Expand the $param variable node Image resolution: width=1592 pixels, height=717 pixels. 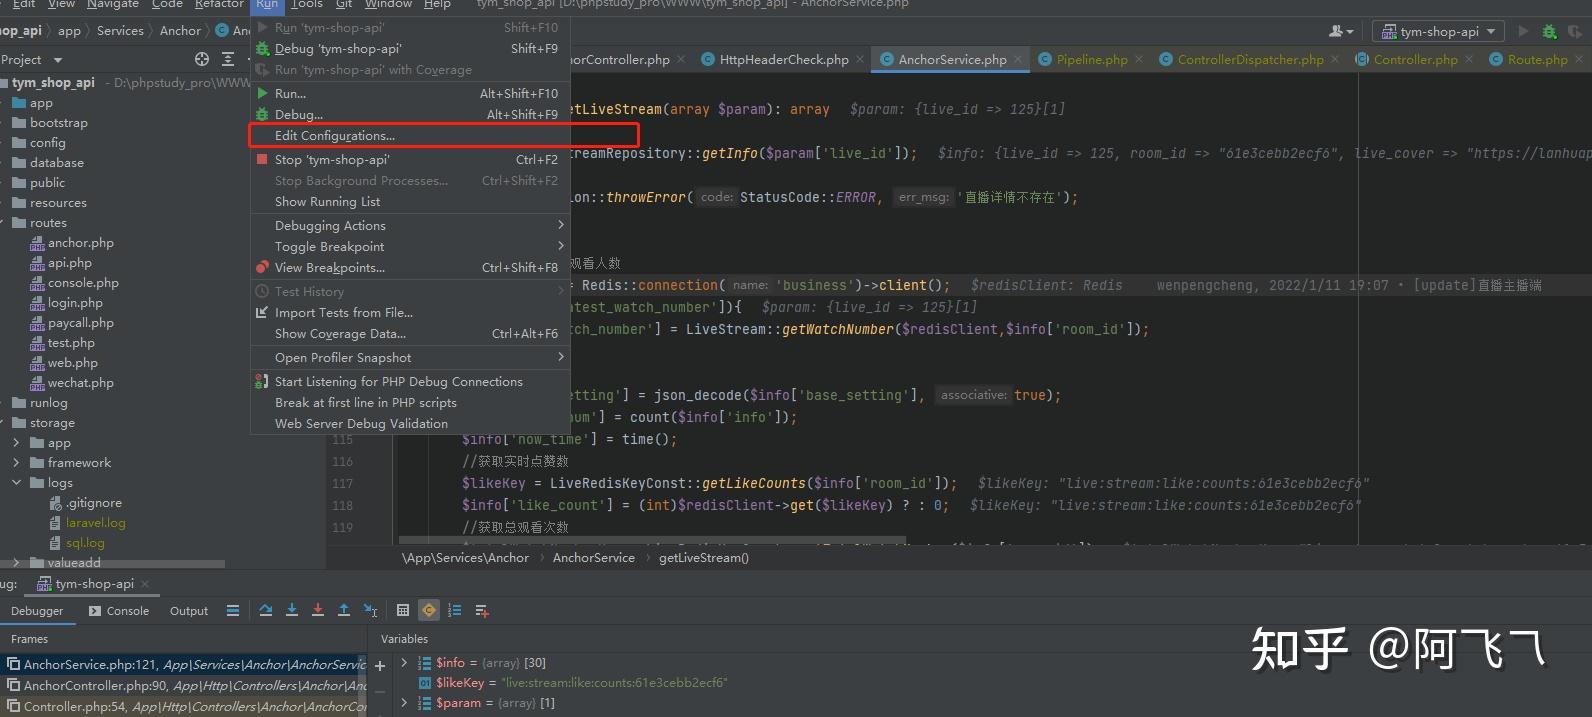(404, 703)
